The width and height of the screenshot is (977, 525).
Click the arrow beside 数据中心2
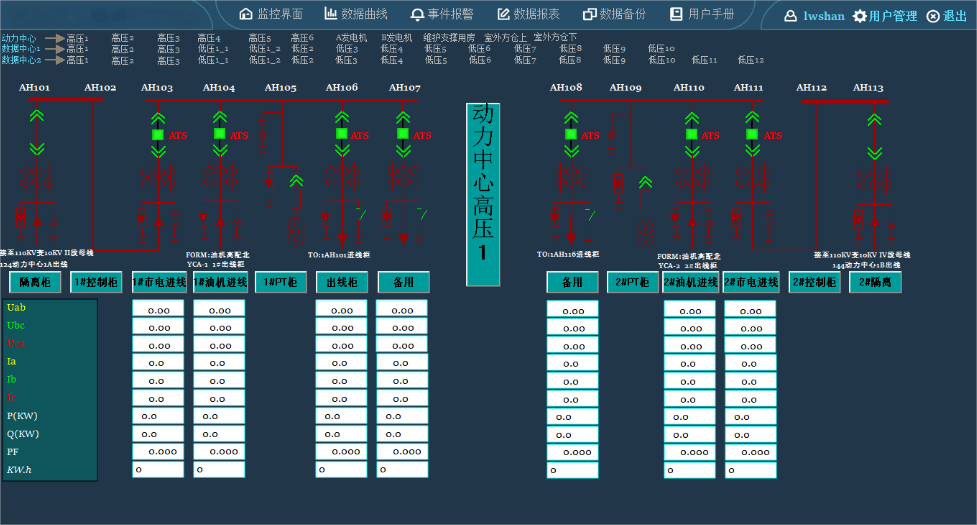(55, 60)
